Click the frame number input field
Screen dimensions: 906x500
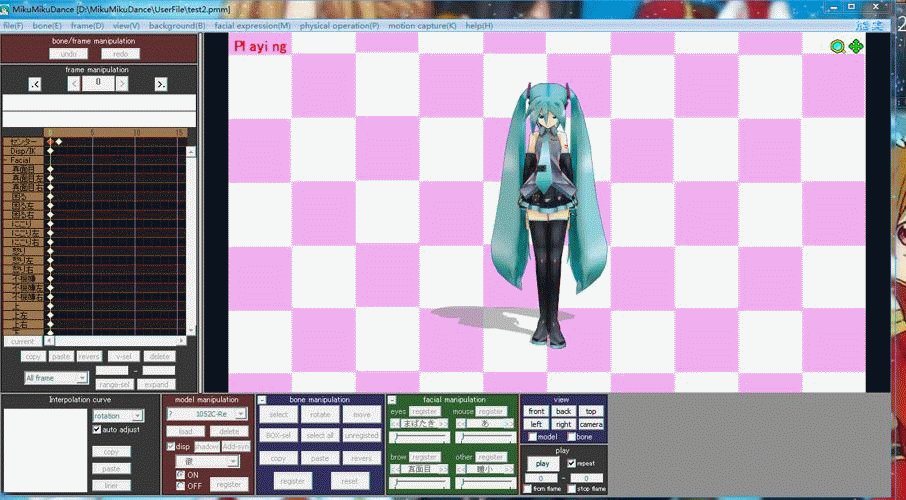[98, 84]
